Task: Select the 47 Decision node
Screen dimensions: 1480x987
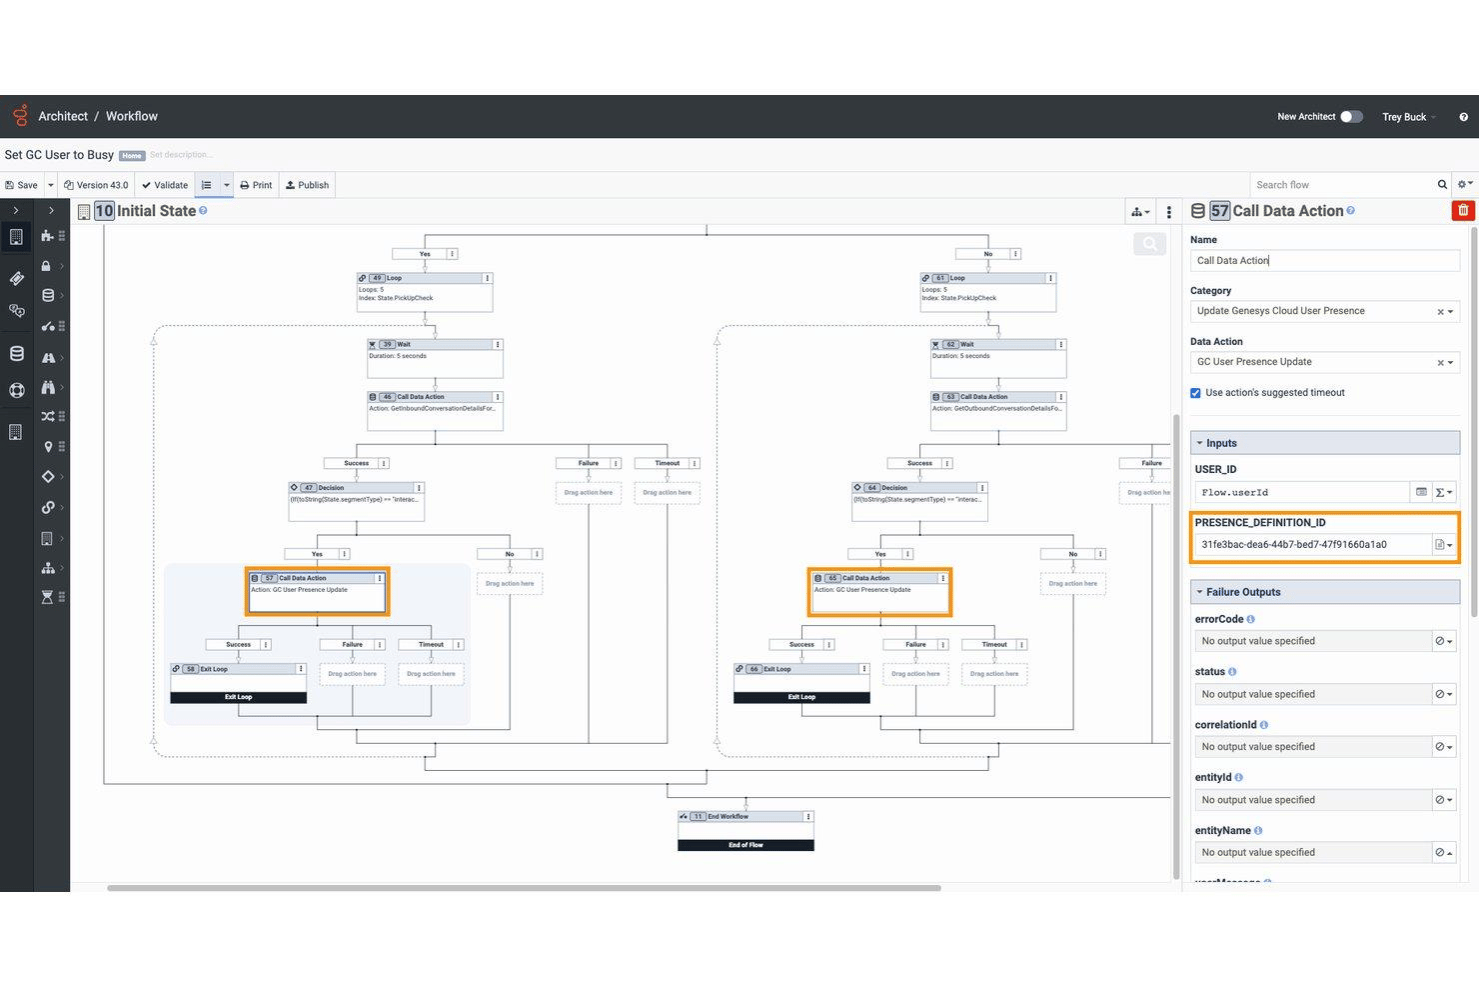Action: click(356, 501)
